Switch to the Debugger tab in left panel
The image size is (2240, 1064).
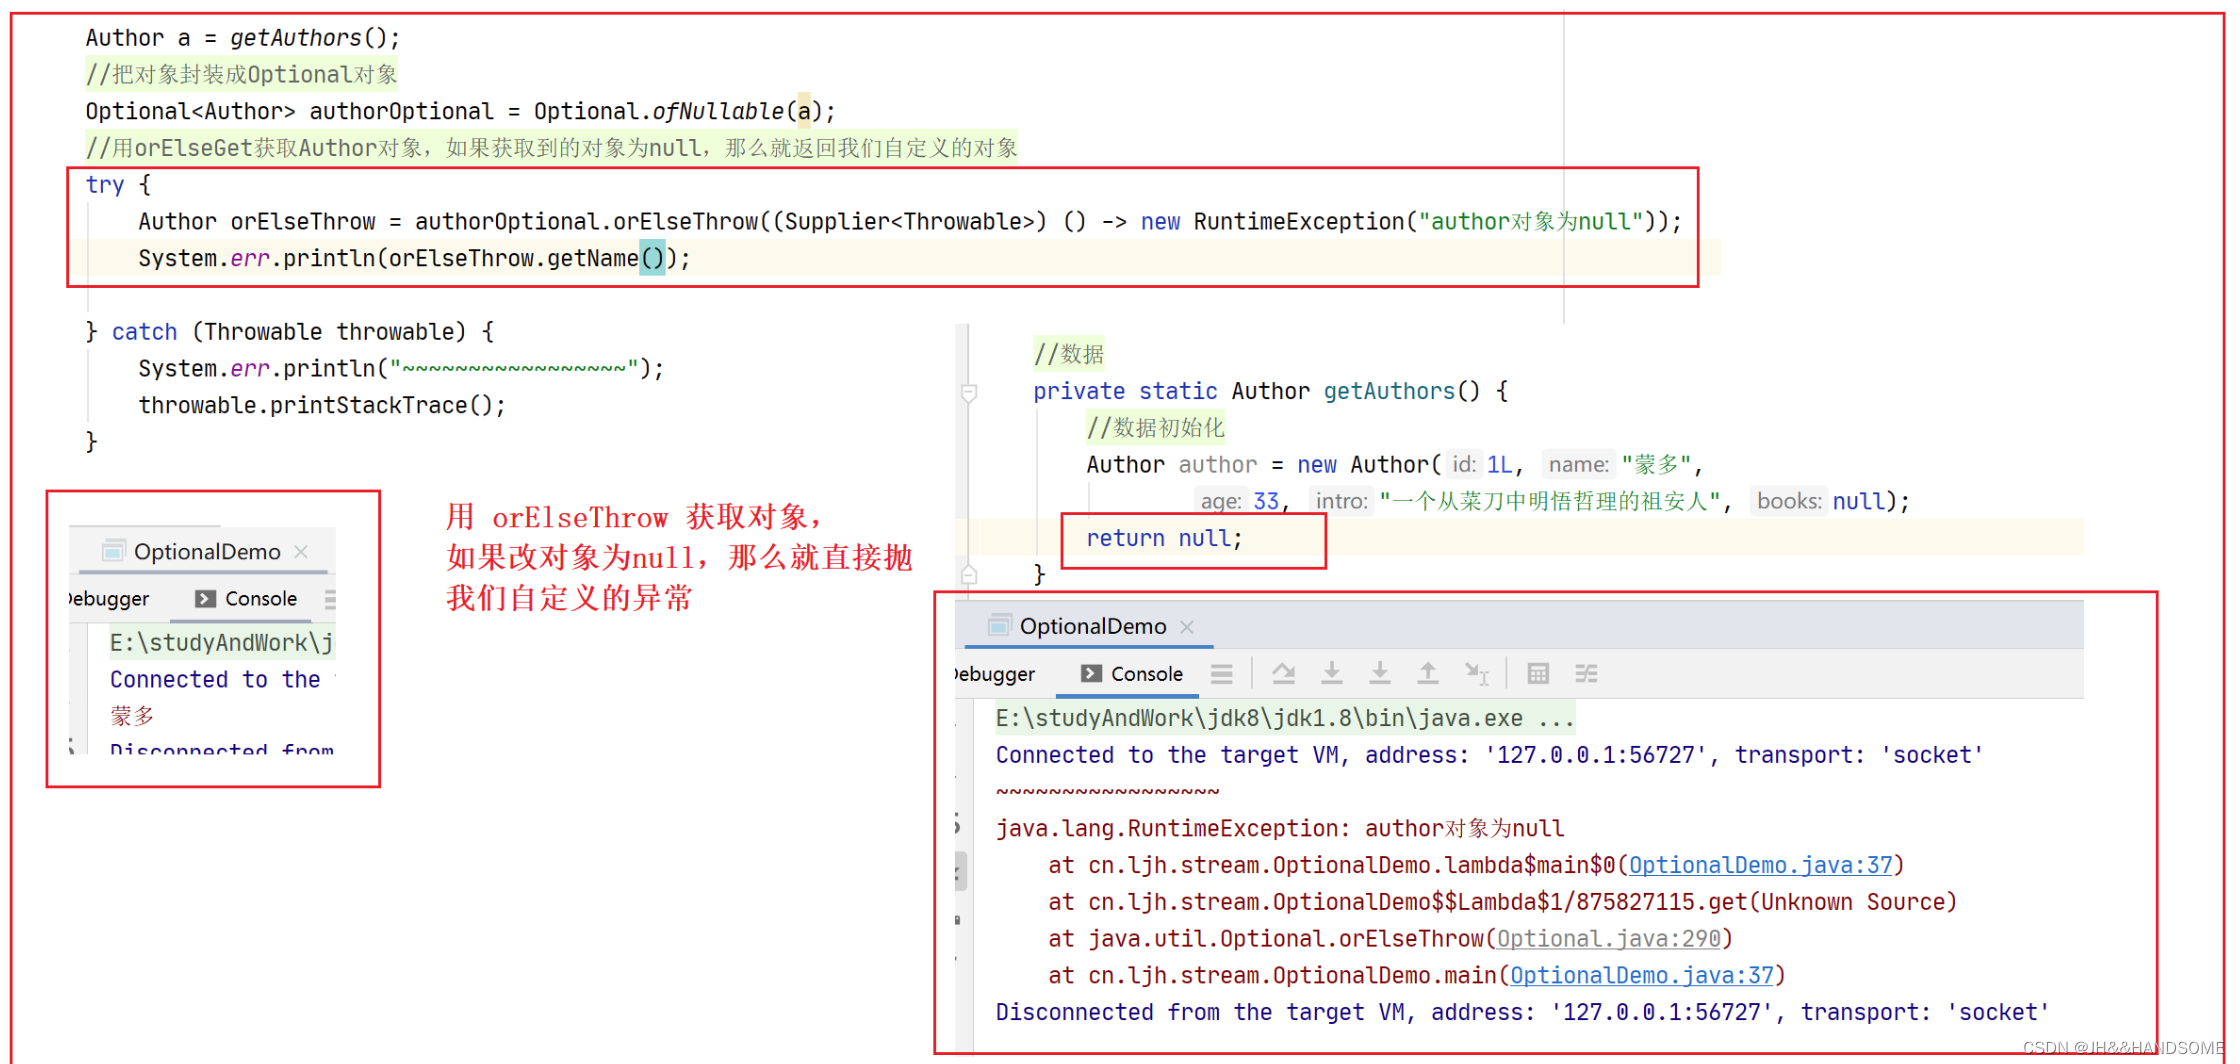pyautogui.click(x=110, y=599)
